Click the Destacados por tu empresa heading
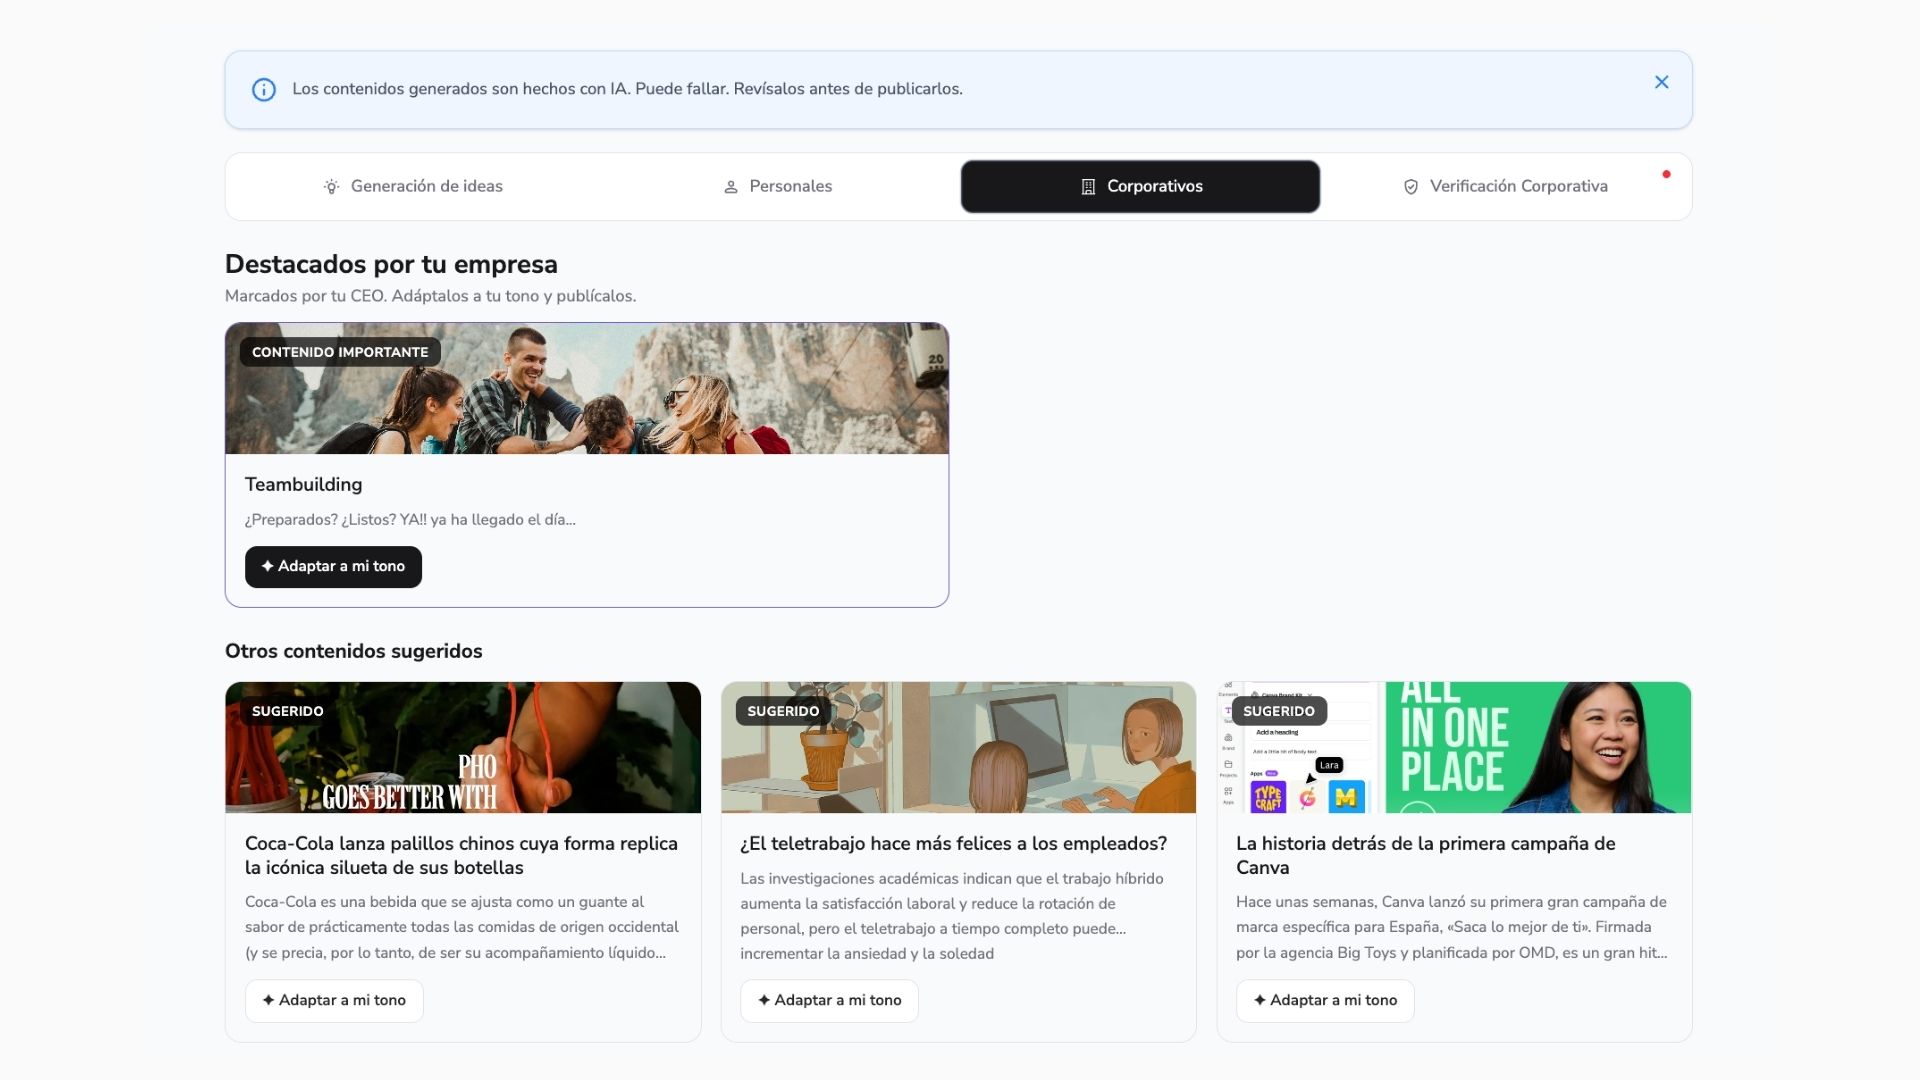Image resolution: width=1920 pixels, height=1080 pixels. click(x=391, y=264)
